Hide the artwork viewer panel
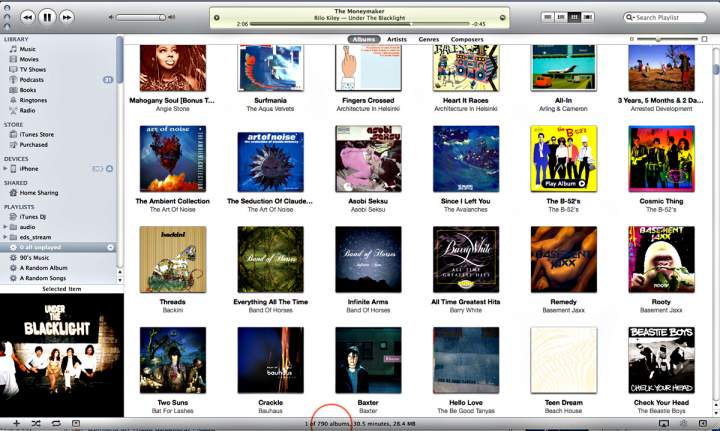Viewport: 720px width, 431px height. click(x=76, y=423)
